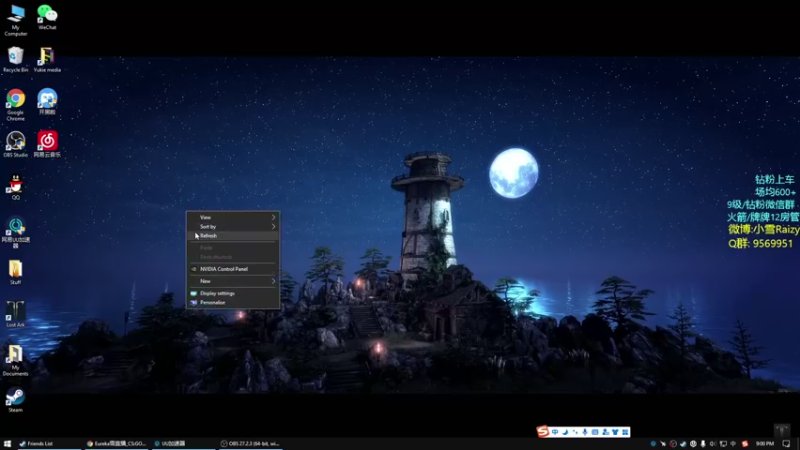Viewport: 800px width, 450px height.
Task: Expand the New submenu arrow
Action: pos(273,281)
